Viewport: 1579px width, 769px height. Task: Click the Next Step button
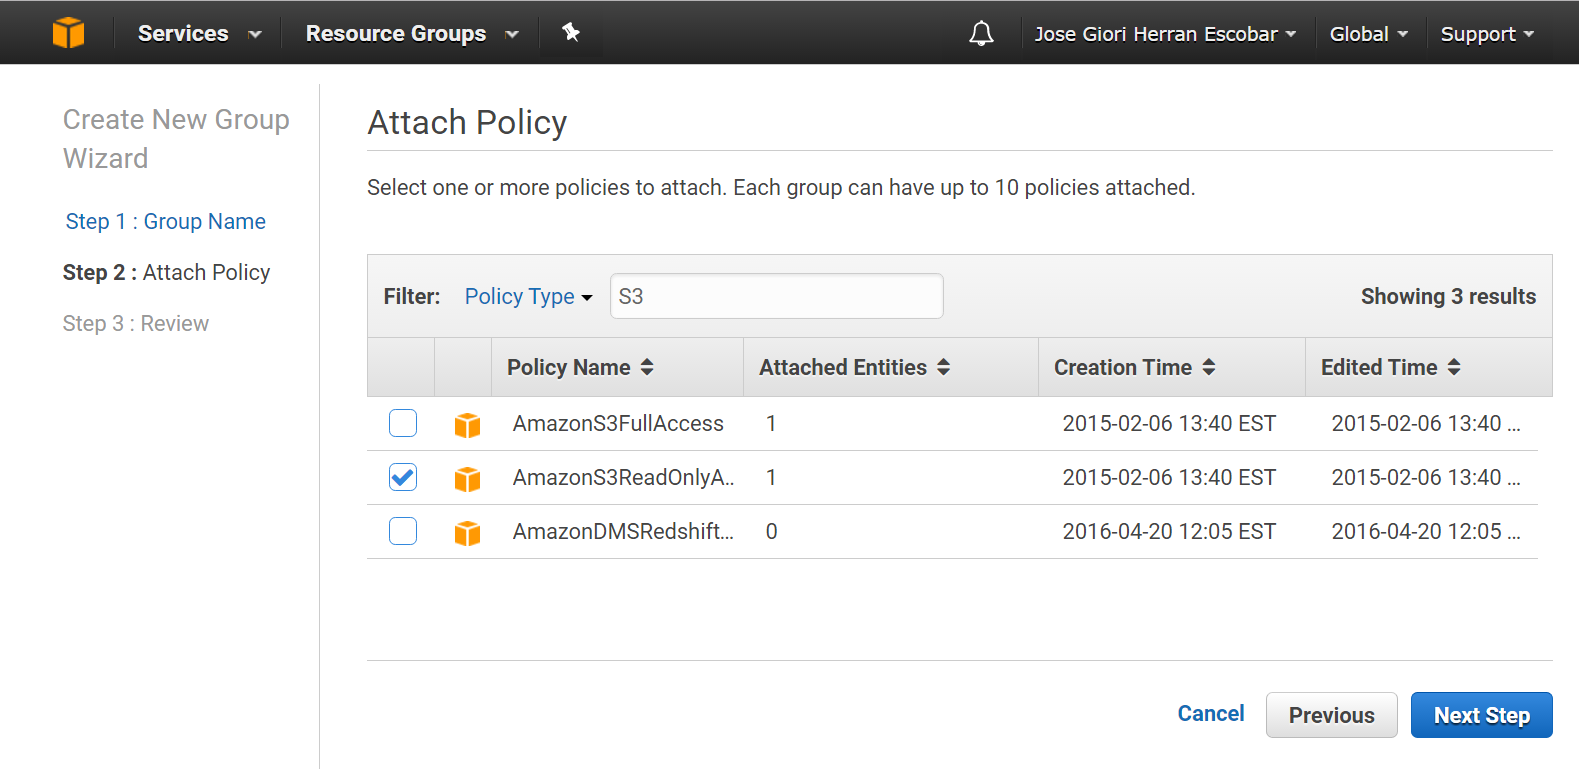tap(1481, 715)
